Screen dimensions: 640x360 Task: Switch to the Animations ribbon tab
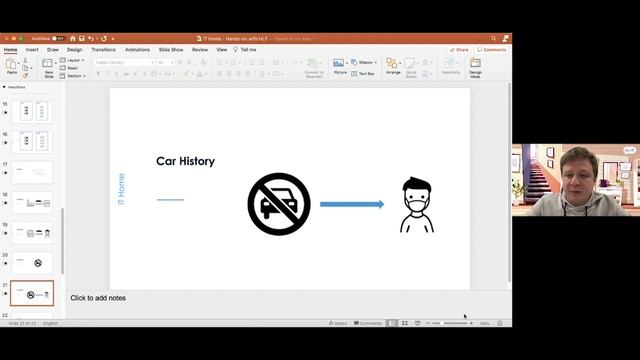click(137, 49)
